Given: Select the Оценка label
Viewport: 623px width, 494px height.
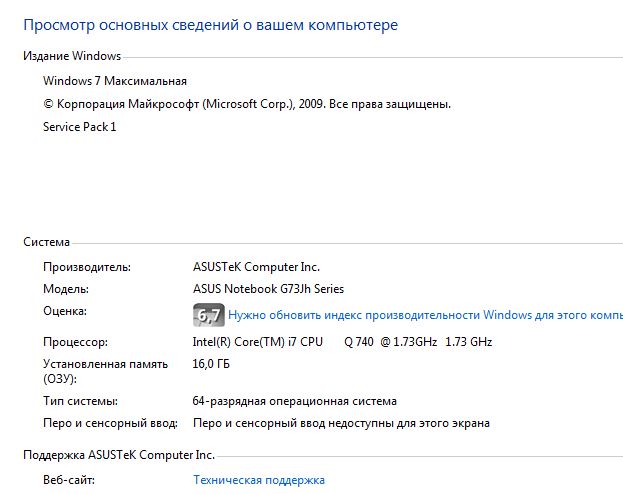Looking at the screenshot, I should point(65,311).
